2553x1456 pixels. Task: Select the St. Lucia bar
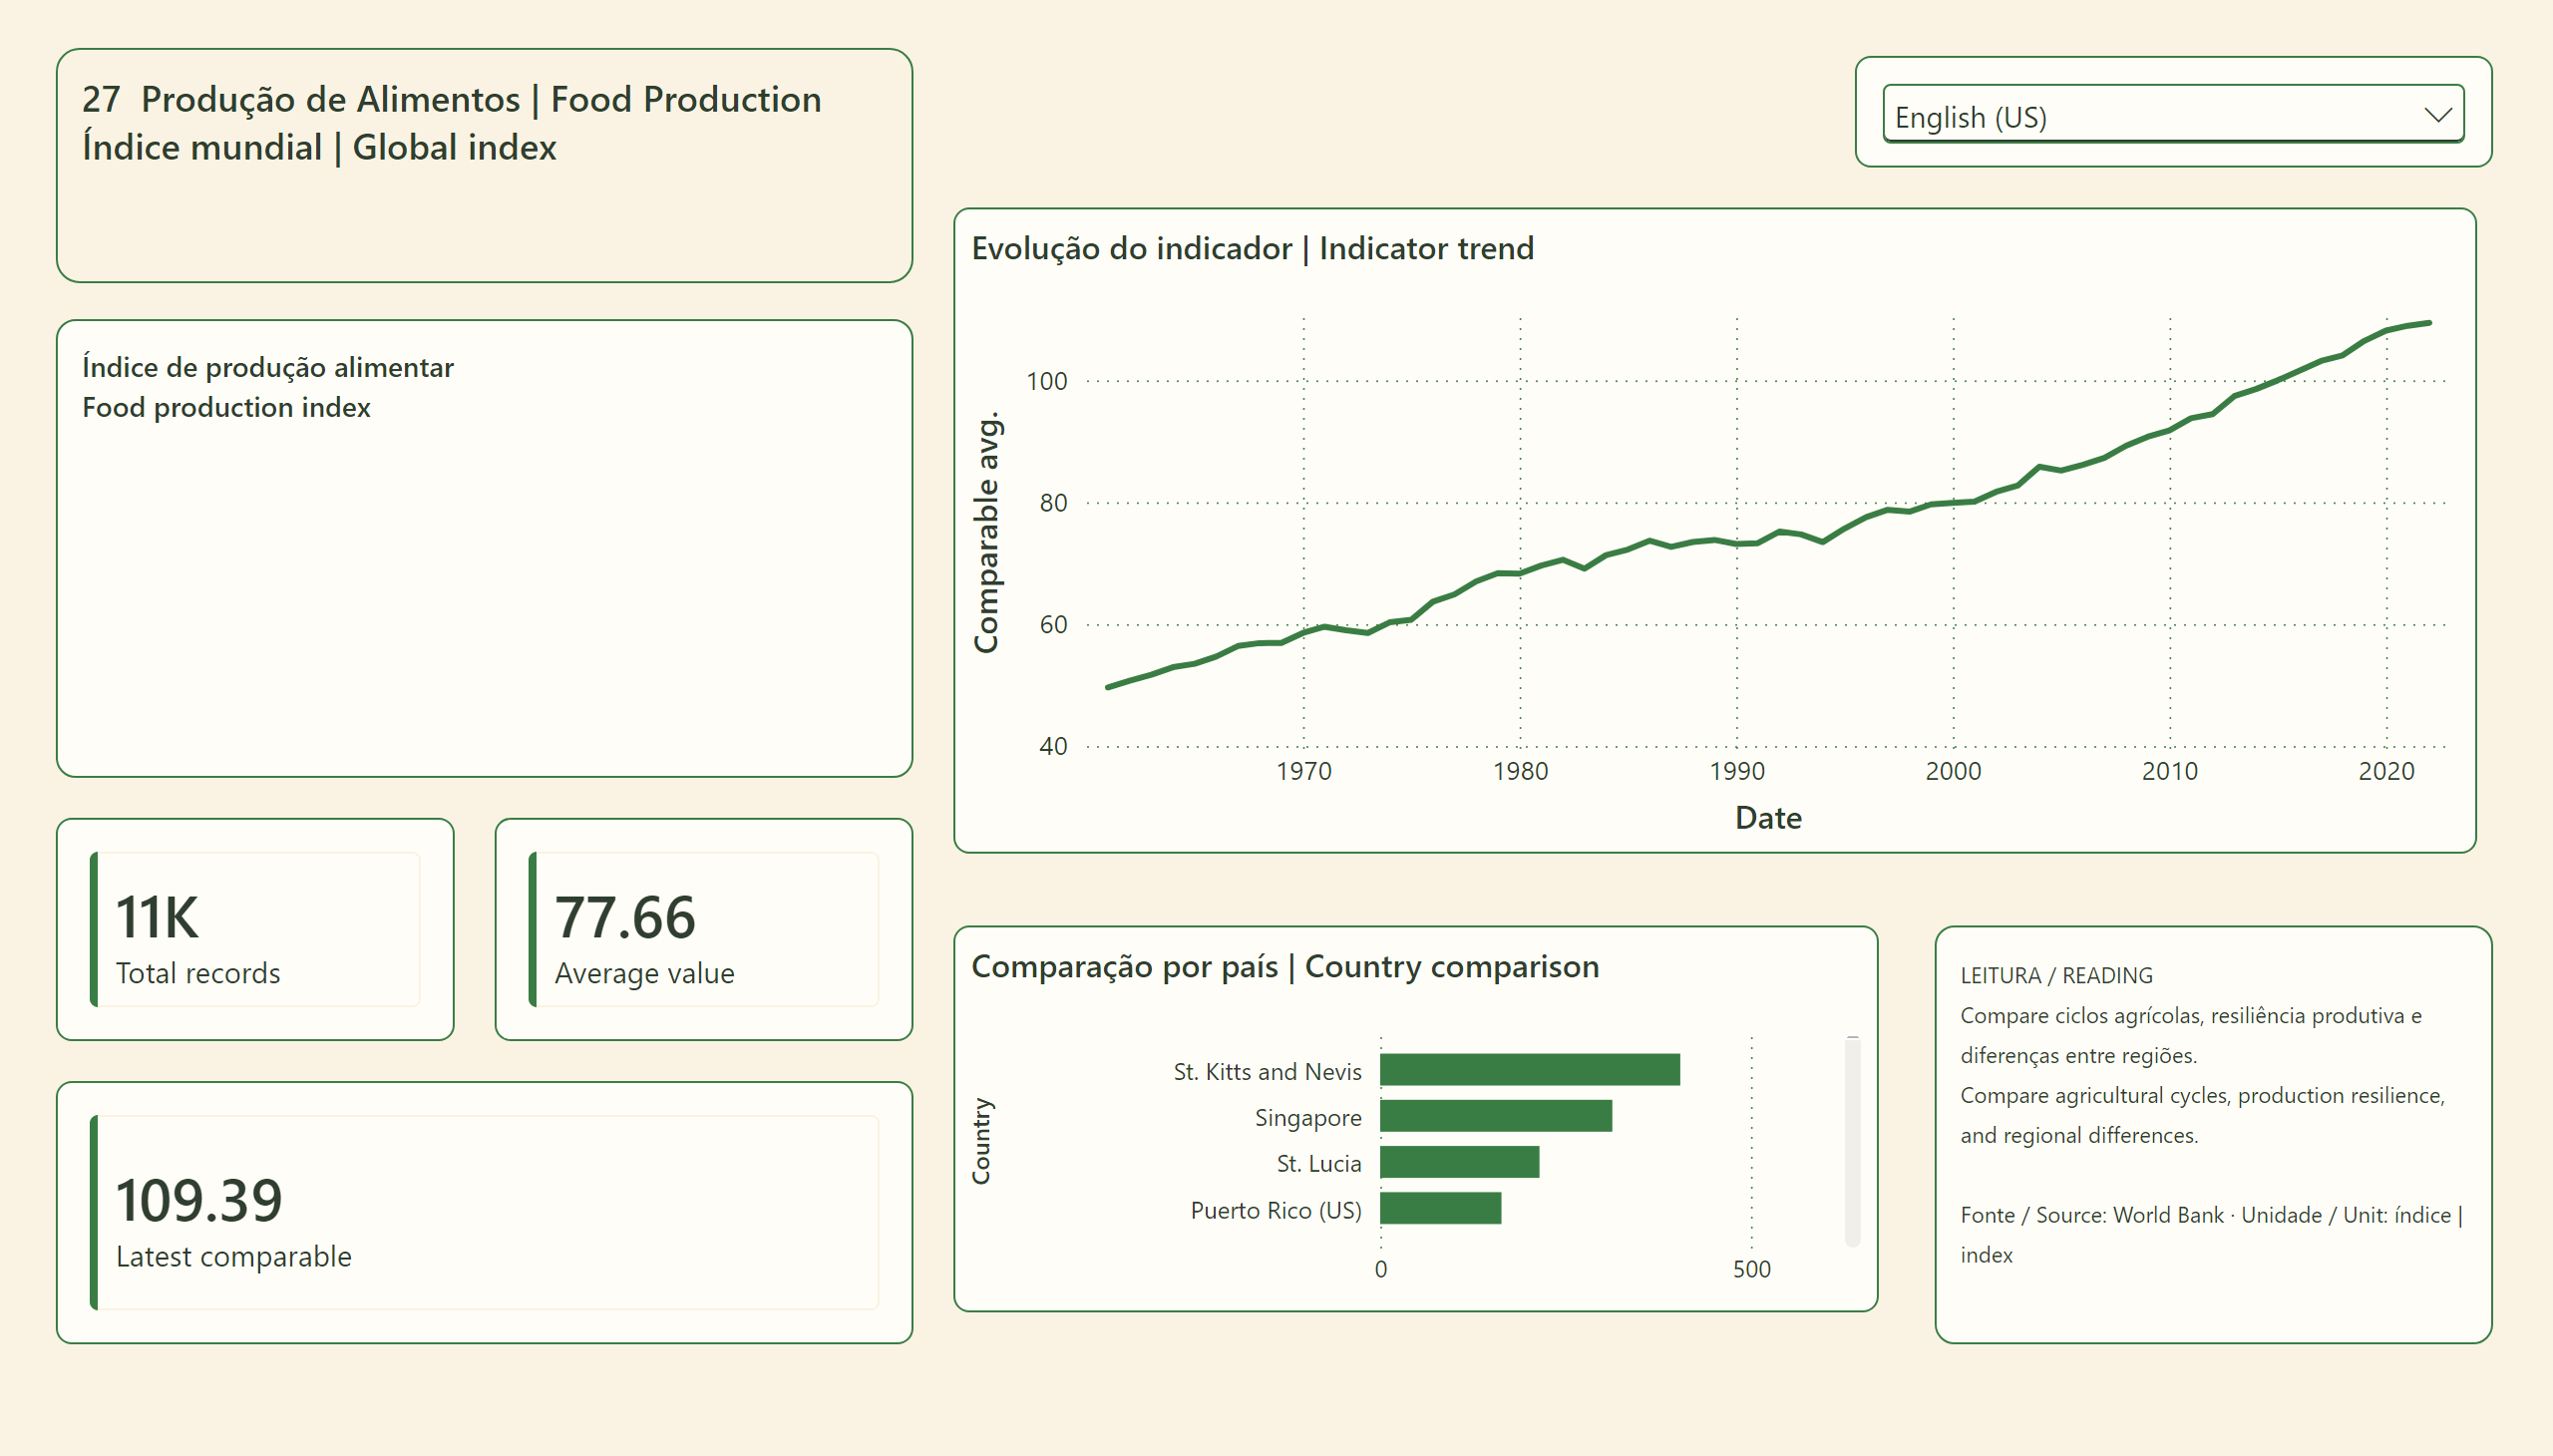pos(1459,1162)
